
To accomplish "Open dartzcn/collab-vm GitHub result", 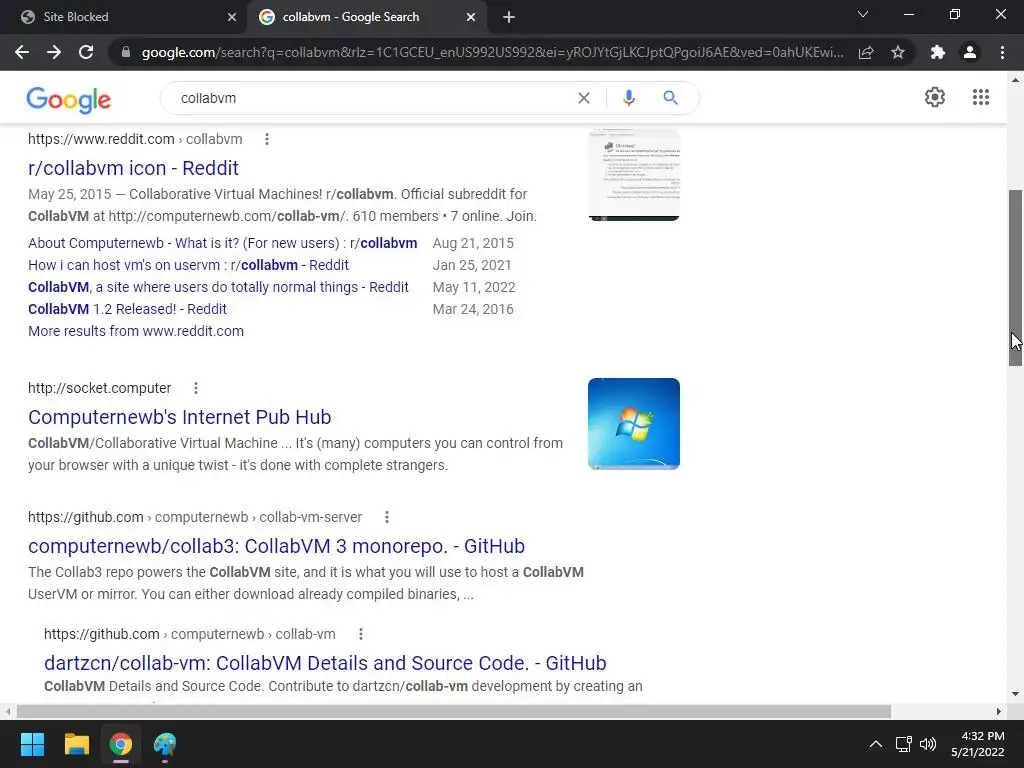I will [x=325, y=663].
